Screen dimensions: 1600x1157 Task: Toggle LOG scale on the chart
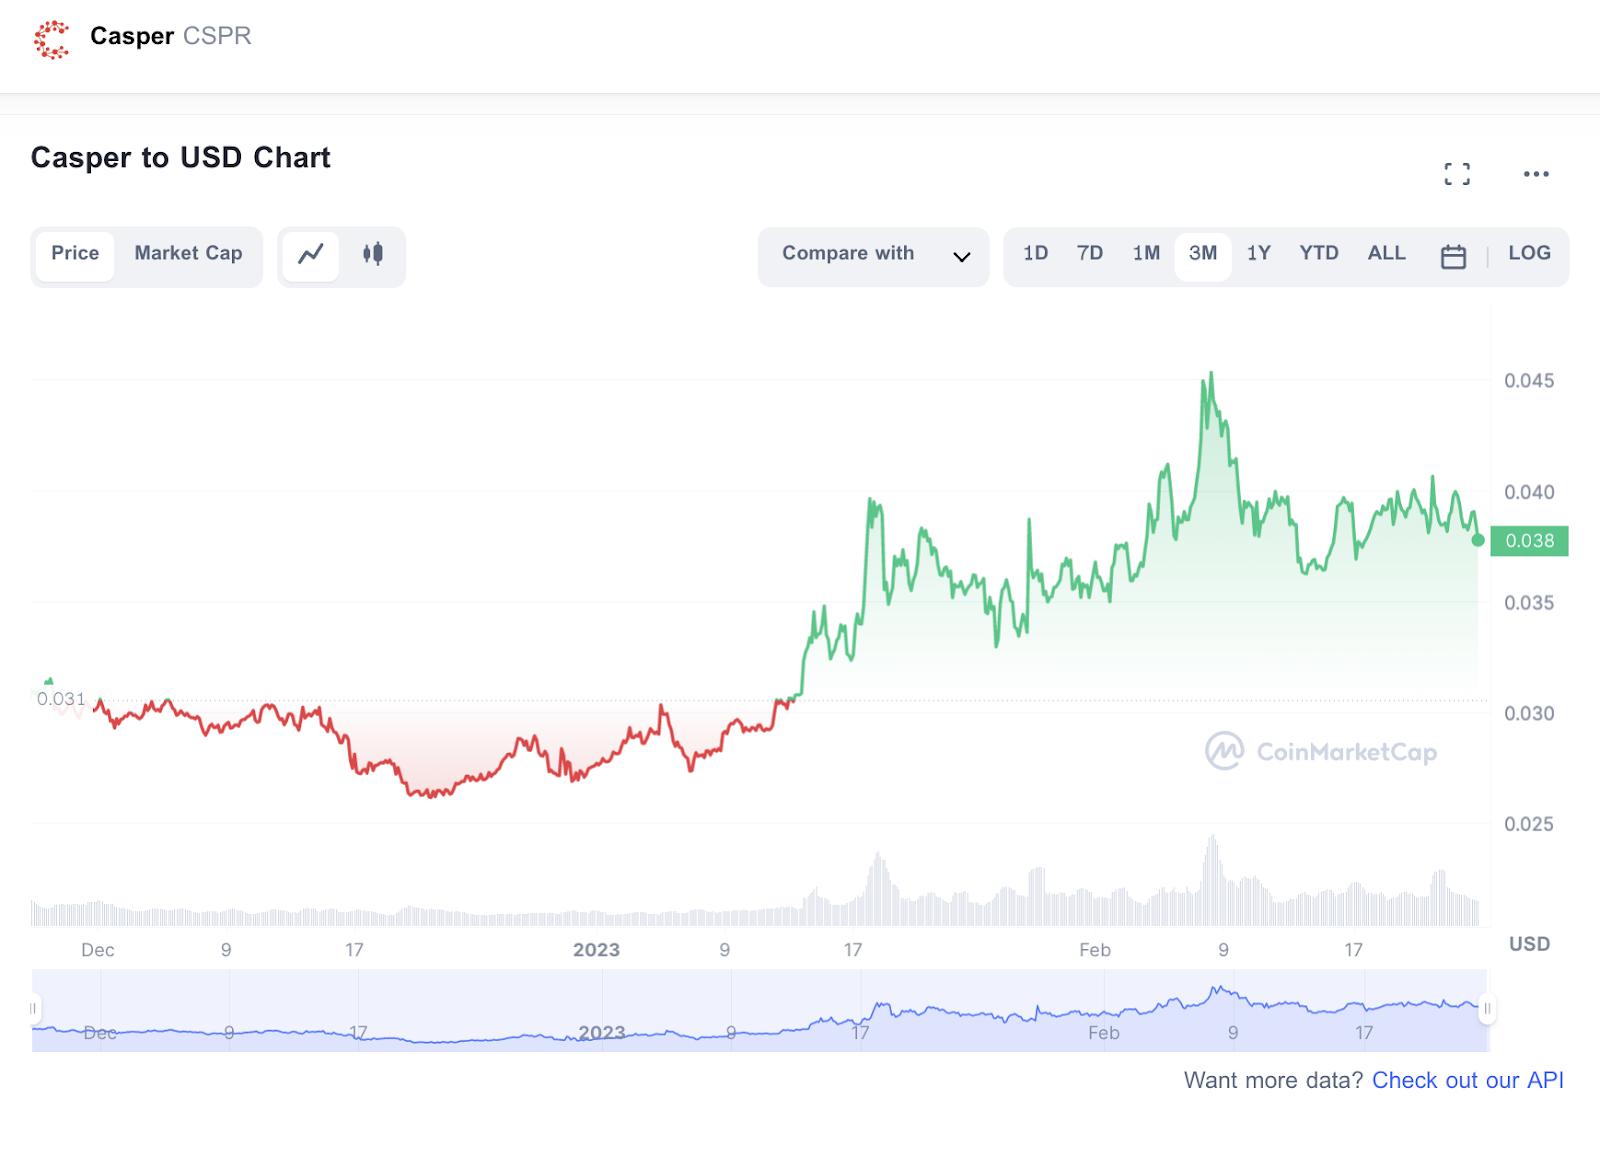pyautogui.click(x=1529, y=253)
